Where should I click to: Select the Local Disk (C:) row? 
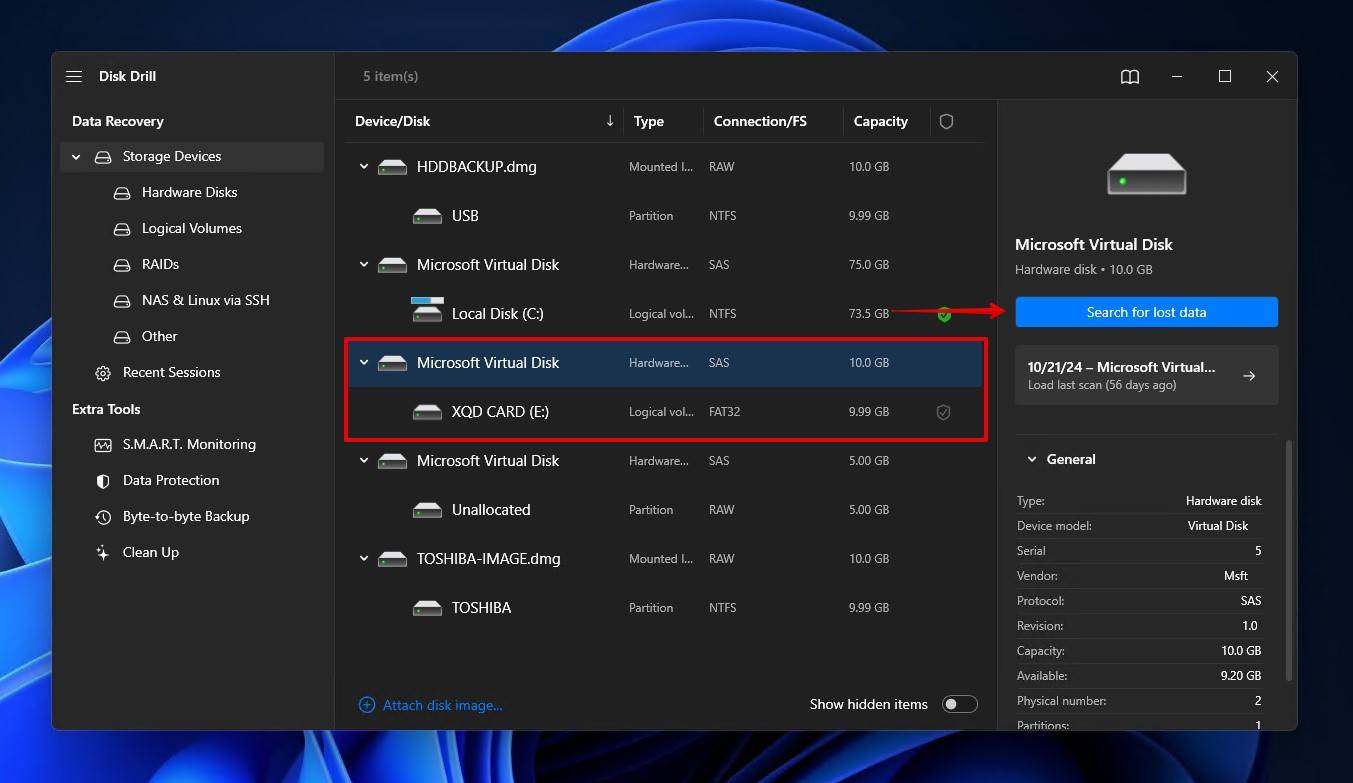(664, 314)
